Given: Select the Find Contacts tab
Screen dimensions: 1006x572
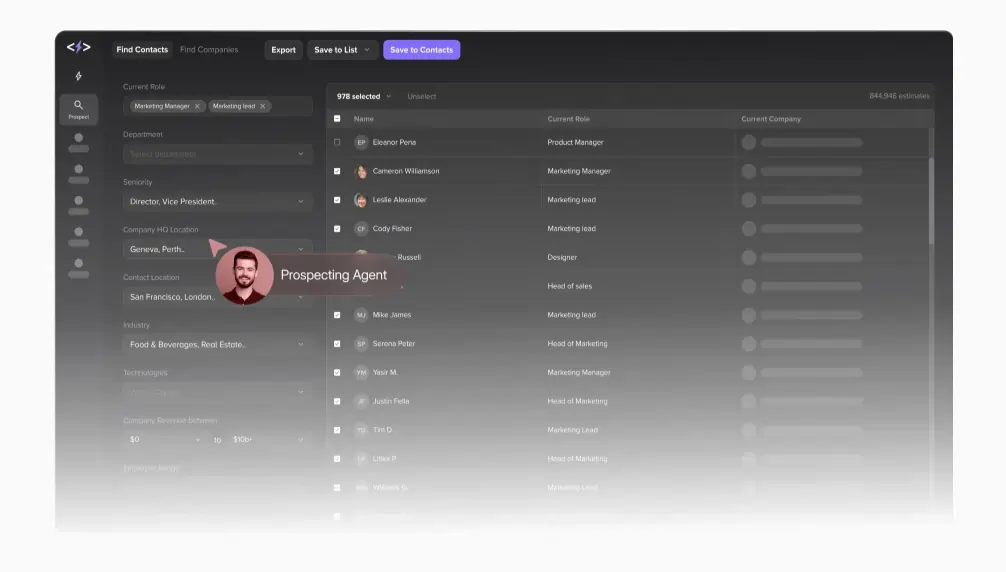Looking at the screenshot, I should [142, 50].
